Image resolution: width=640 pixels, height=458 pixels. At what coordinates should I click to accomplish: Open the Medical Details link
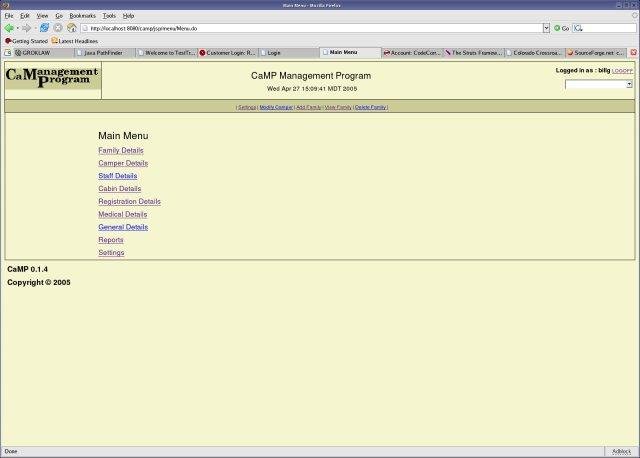(123, 215)
